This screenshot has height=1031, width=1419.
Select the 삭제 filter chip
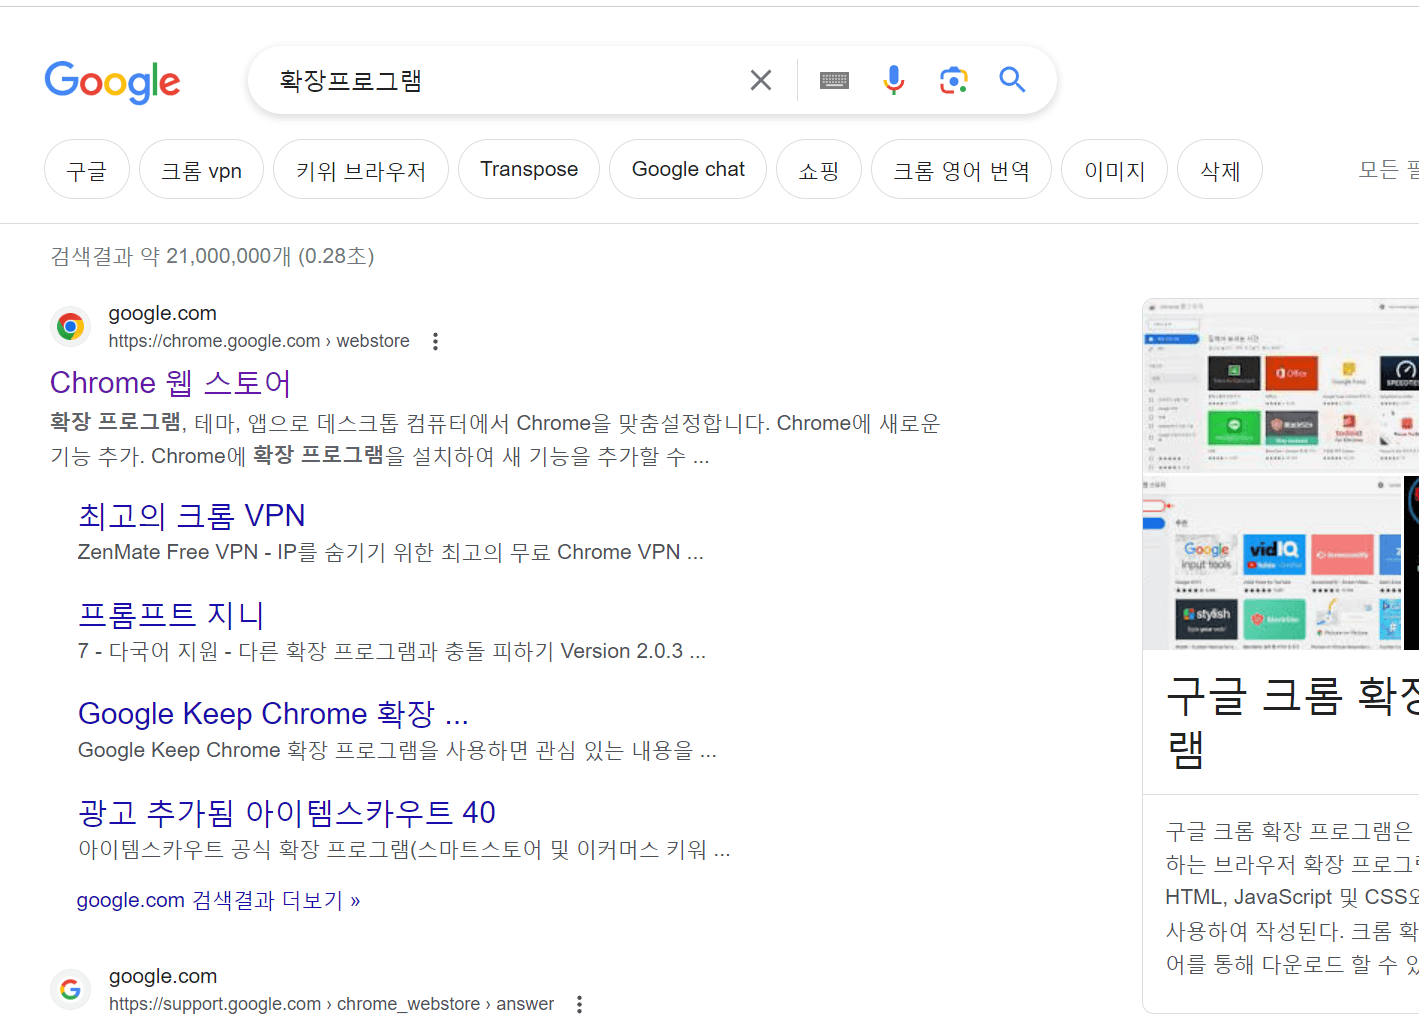click(1220, 170)
